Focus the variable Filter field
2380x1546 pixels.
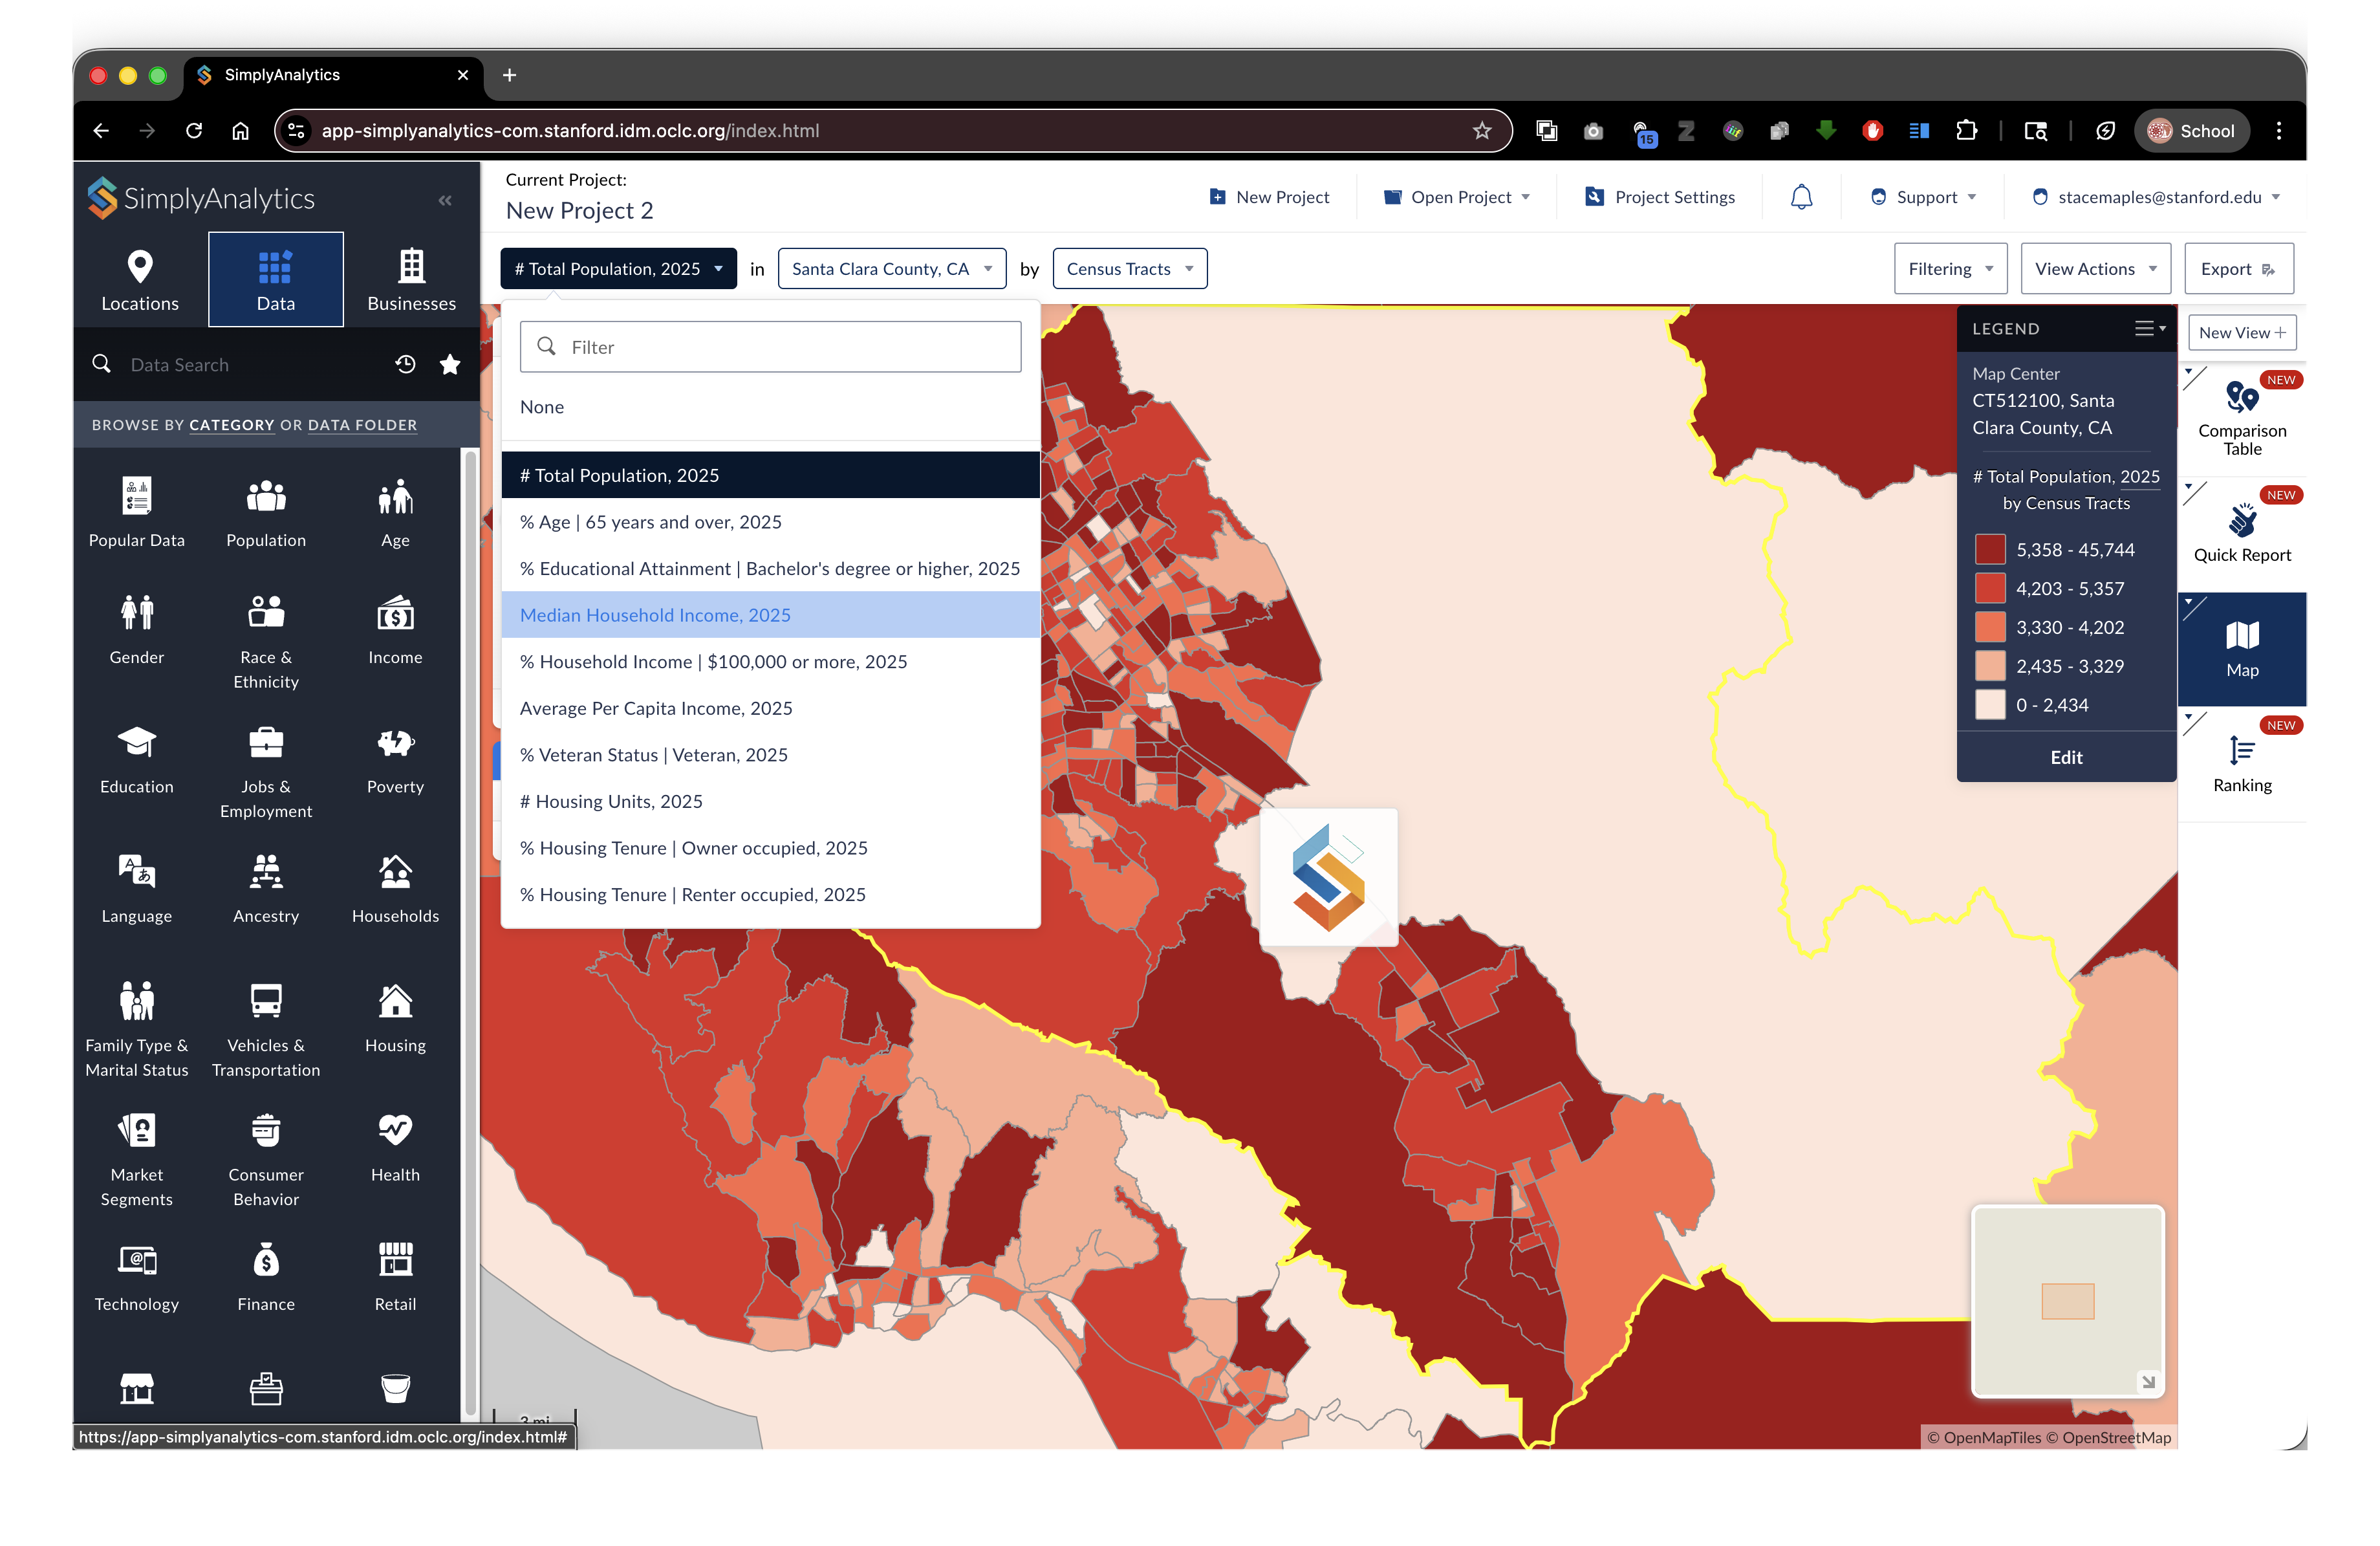(x=770, y=347)
